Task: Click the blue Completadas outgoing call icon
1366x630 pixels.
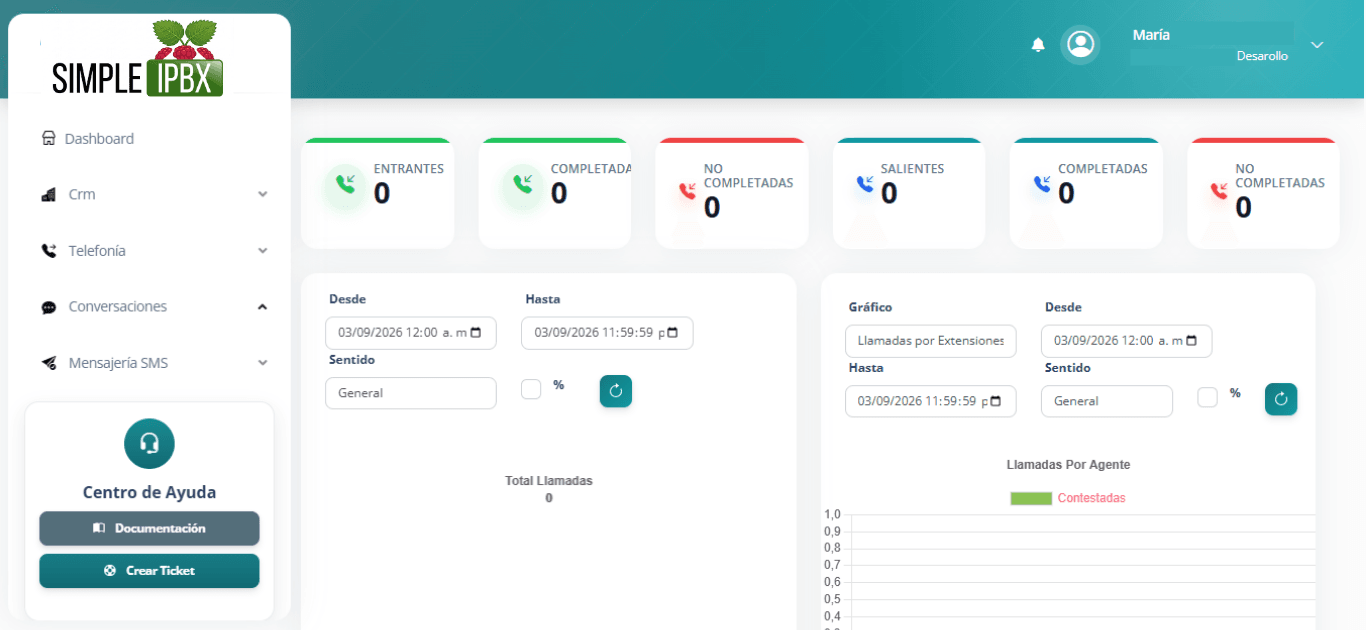Action: [x=1042, y=184]
